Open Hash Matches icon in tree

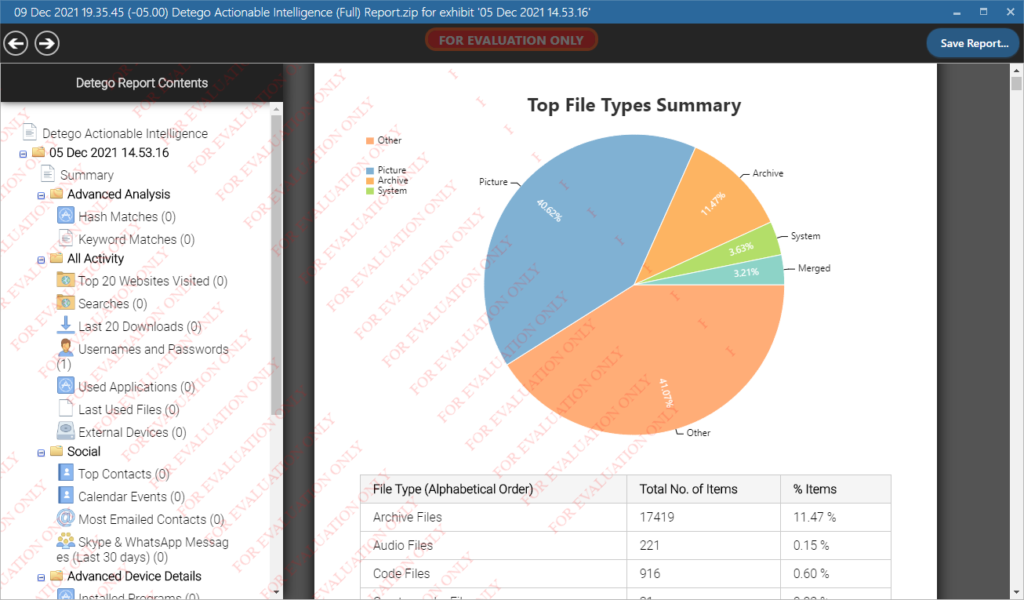coord(65,215)
